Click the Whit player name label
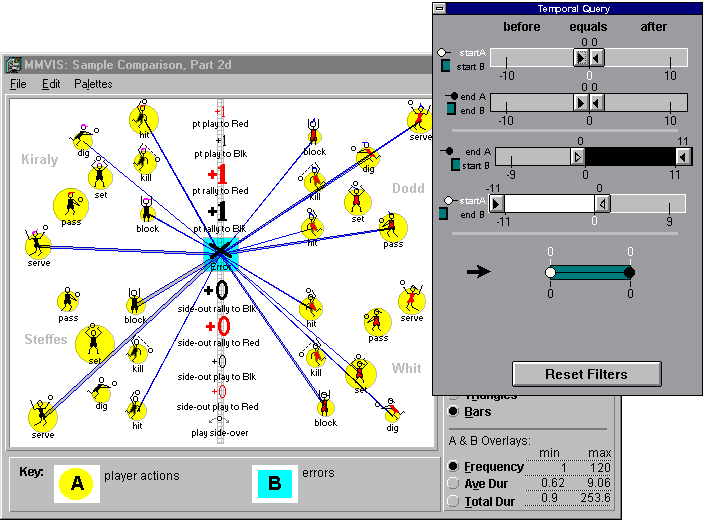The image size is (703, 520). click(406, 368)
